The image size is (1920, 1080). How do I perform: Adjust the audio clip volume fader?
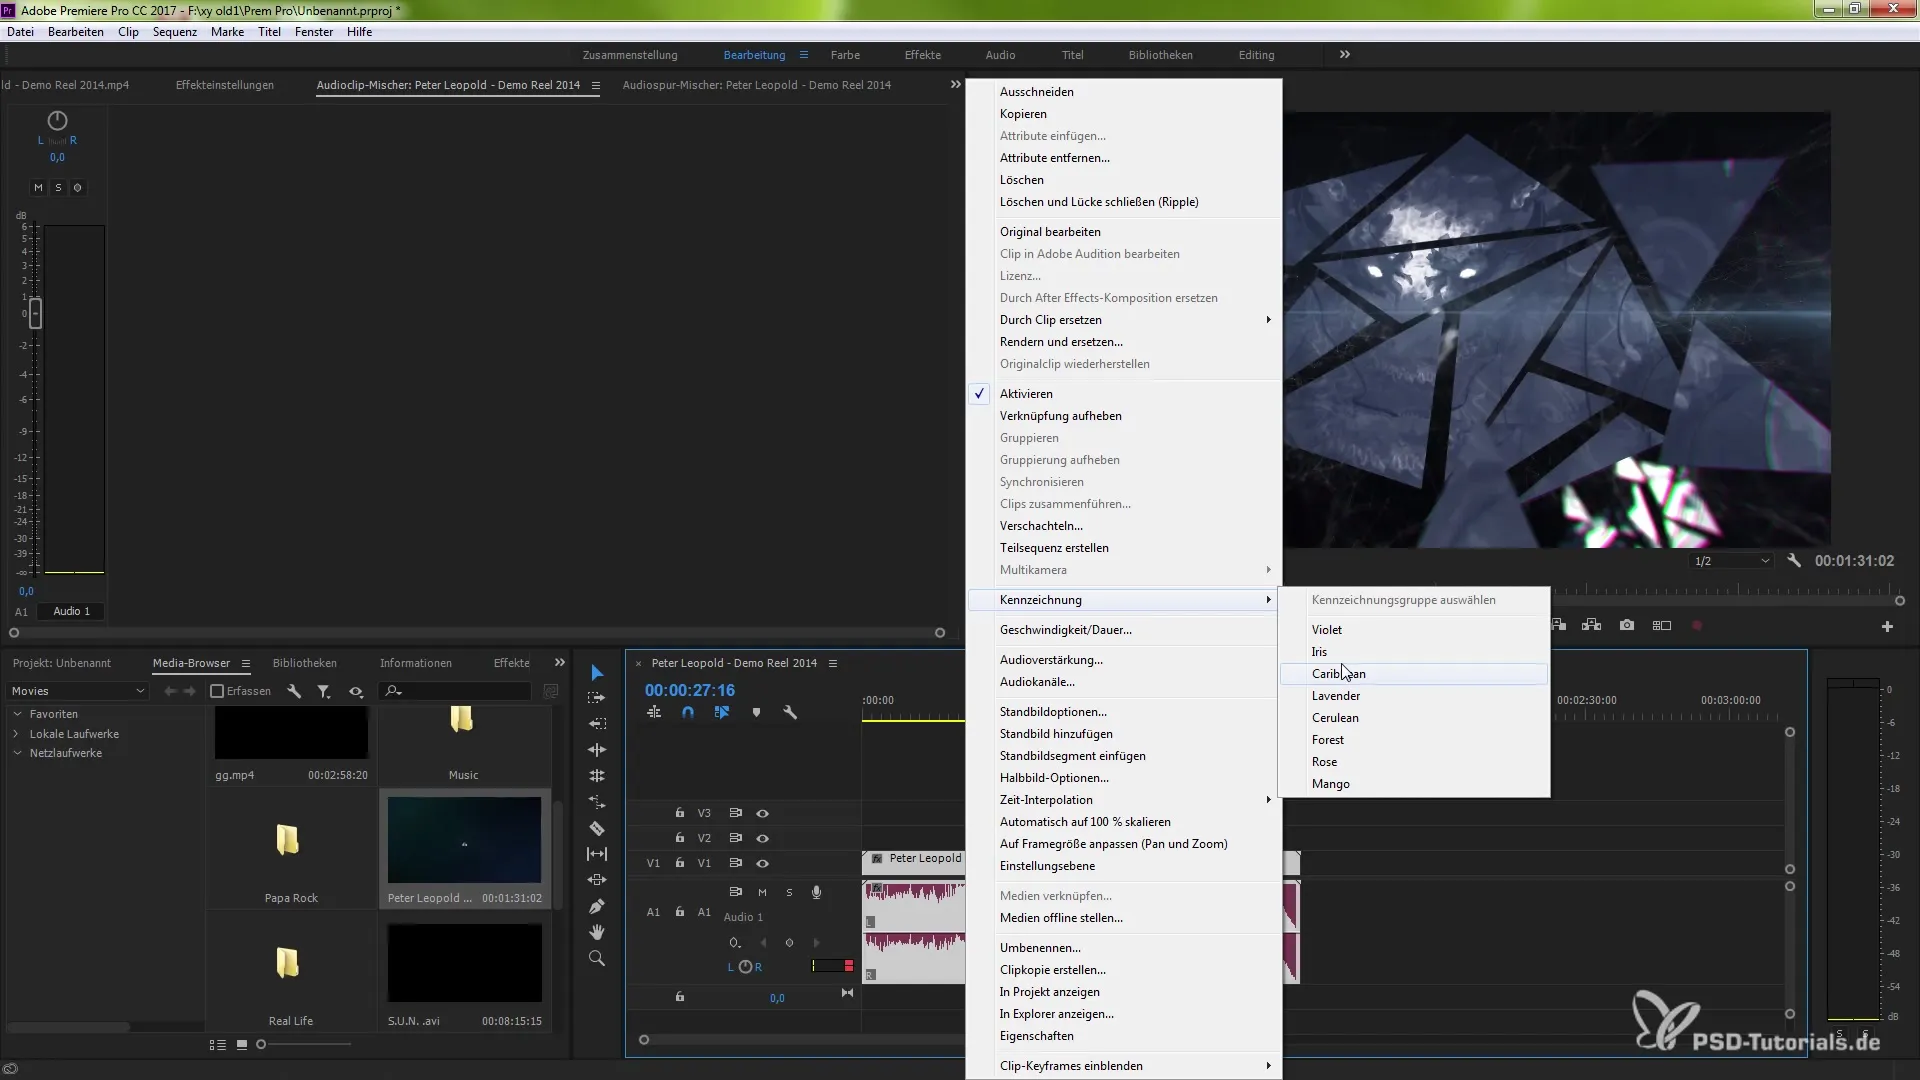[35, 314]
